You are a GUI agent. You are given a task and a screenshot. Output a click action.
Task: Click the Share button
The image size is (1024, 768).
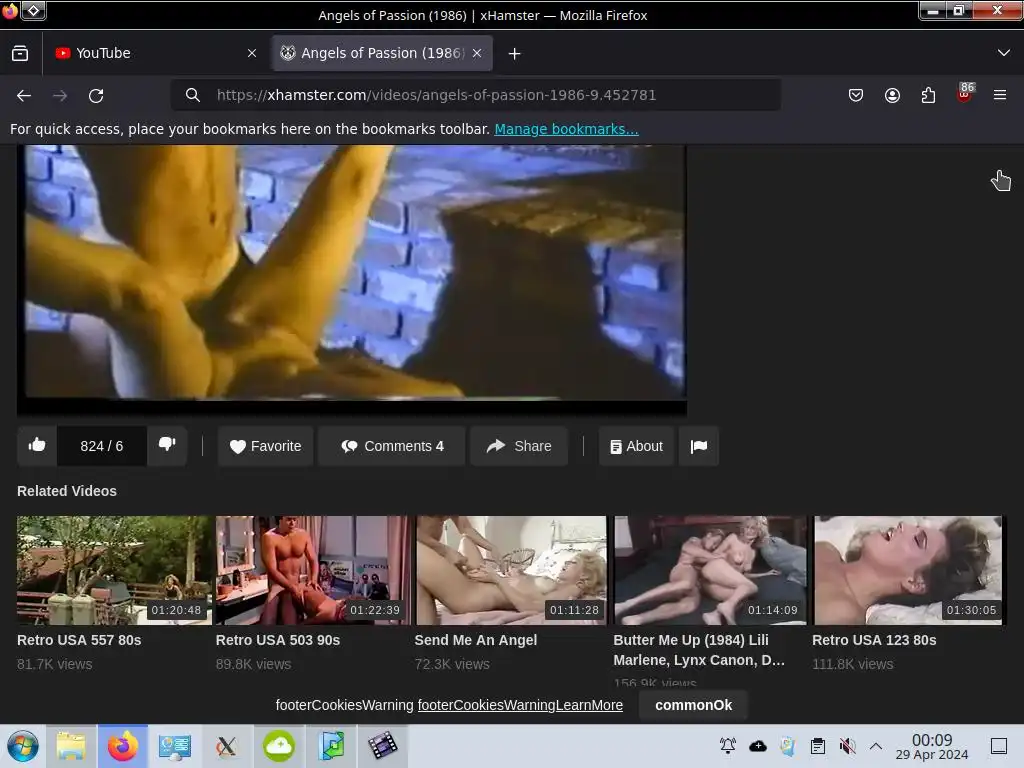point(519,446)
